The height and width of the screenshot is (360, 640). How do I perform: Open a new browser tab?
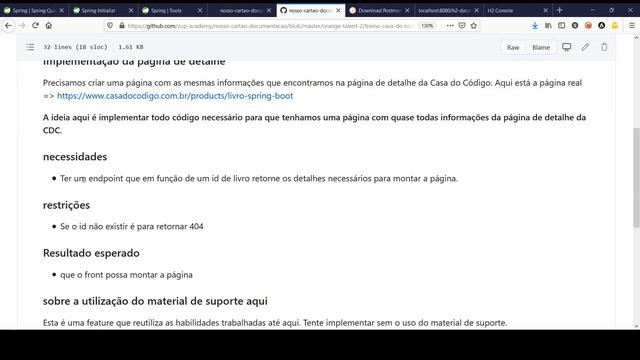click(x=560, y=10)
